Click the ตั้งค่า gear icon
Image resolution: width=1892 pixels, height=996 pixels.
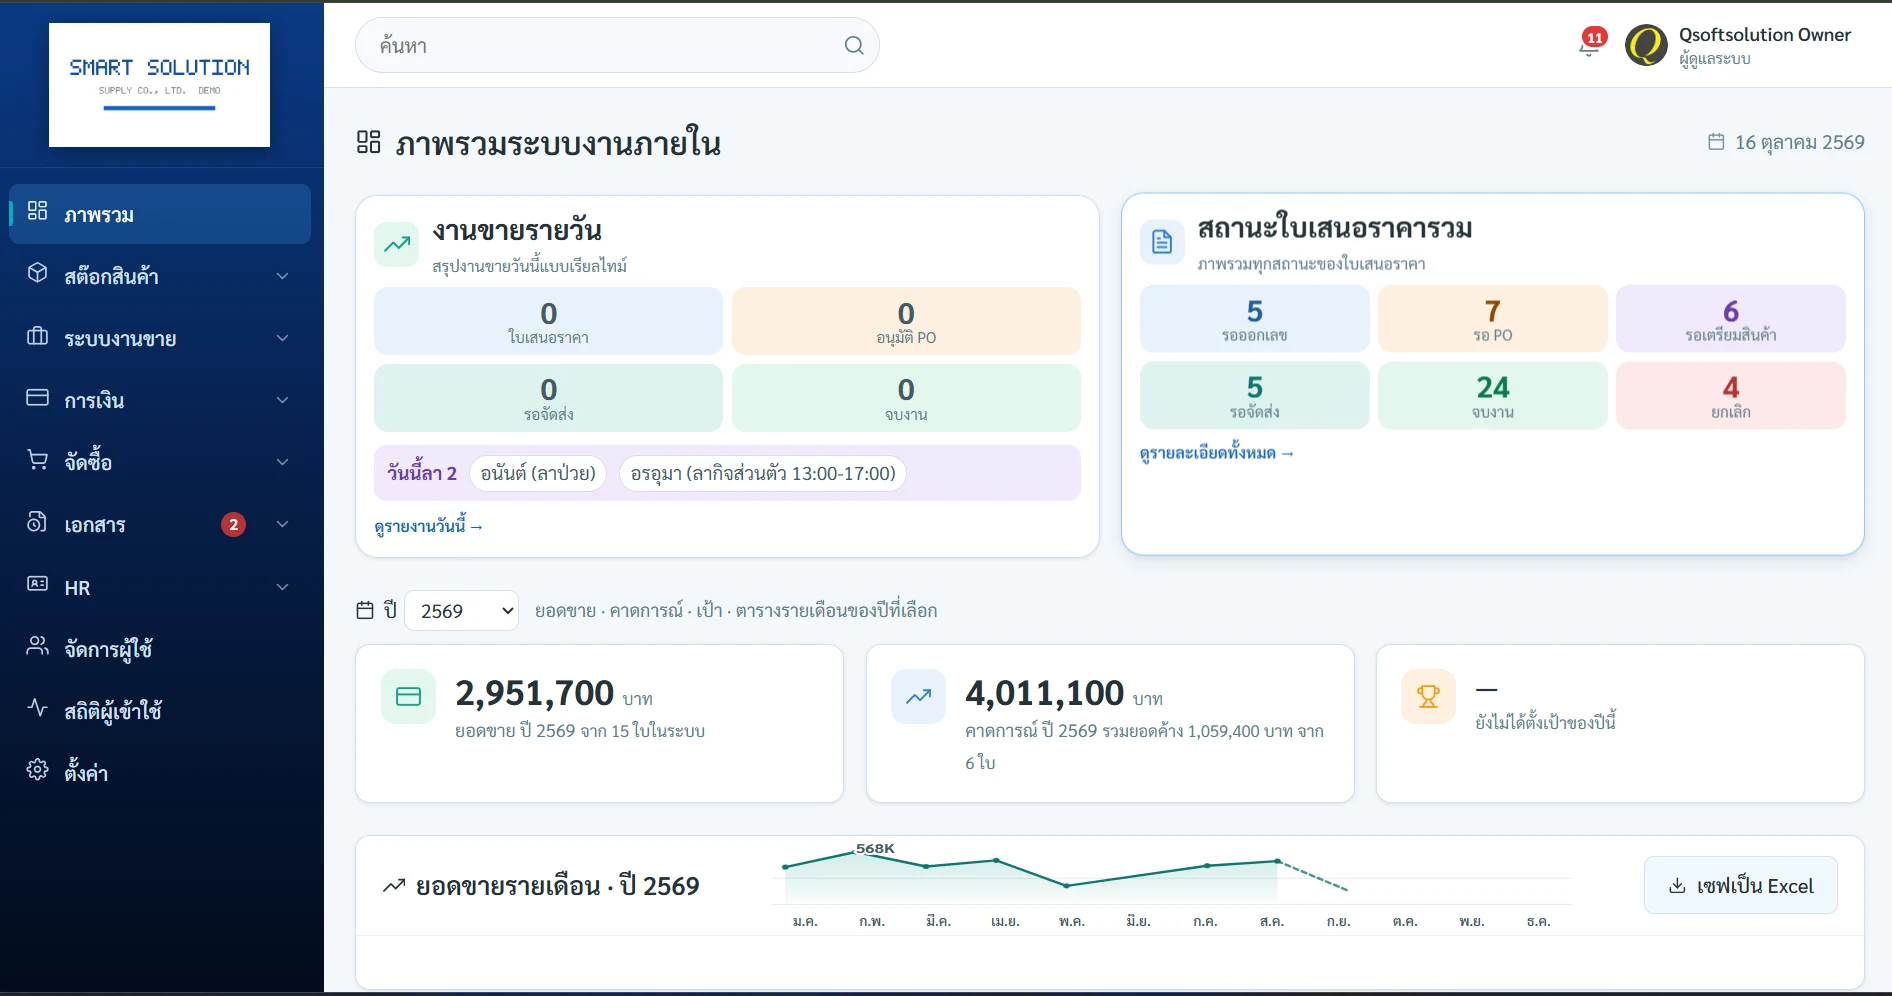point(37,770)
